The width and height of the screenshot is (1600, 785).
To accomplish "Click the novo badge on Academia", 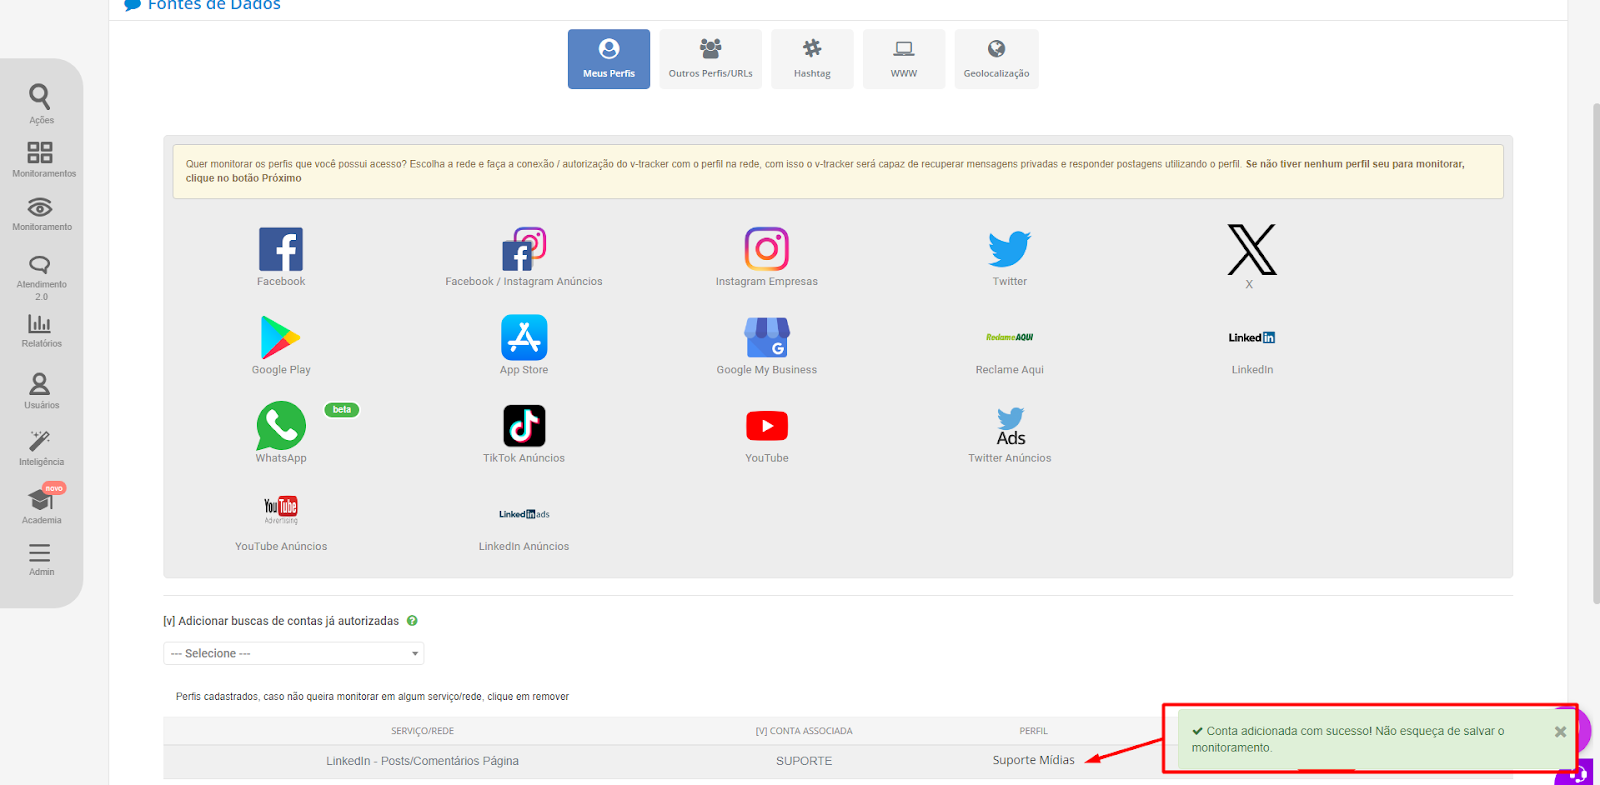I will click(x=54, y=489).
